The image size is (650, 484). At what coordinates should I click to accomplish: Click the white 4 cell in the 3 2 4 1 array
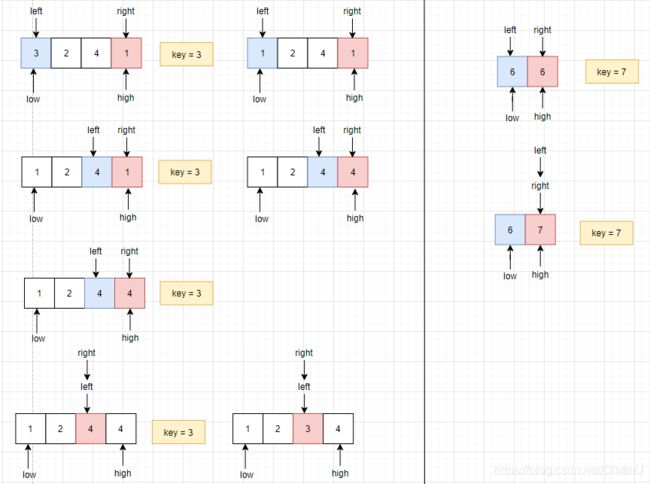click(x=96, y=53)
